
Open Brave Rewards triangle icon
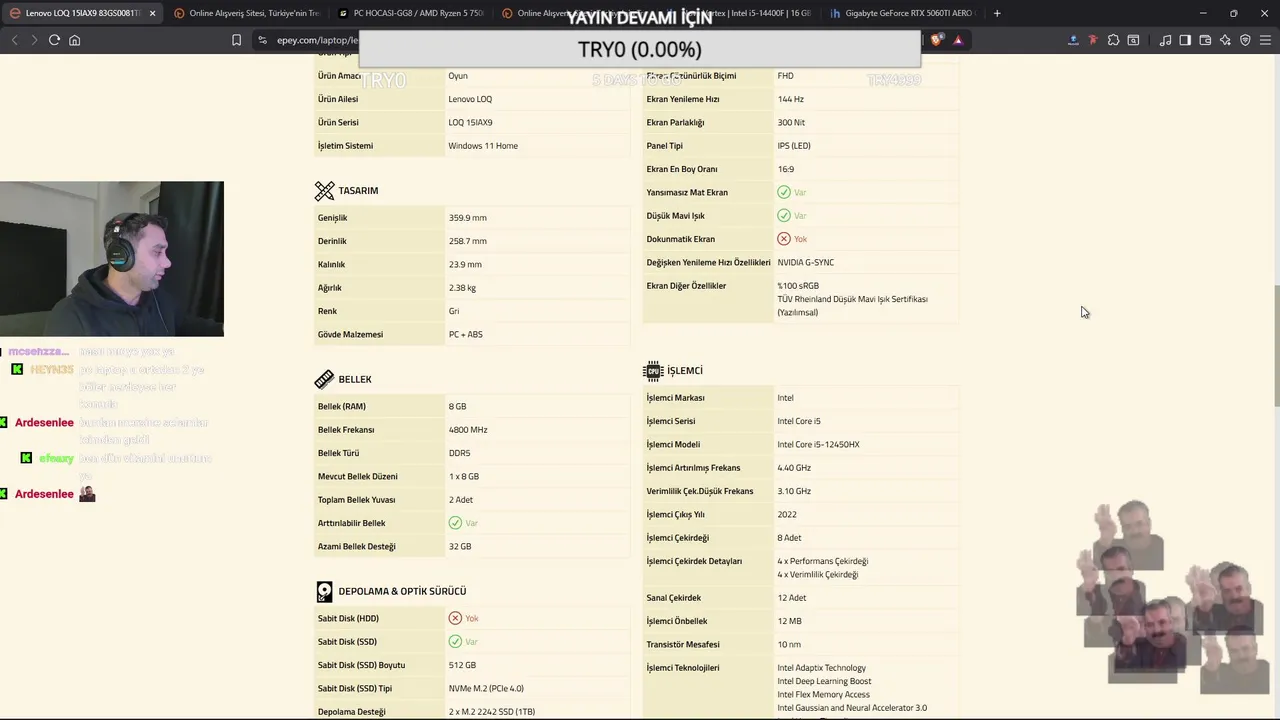[958, 40]
